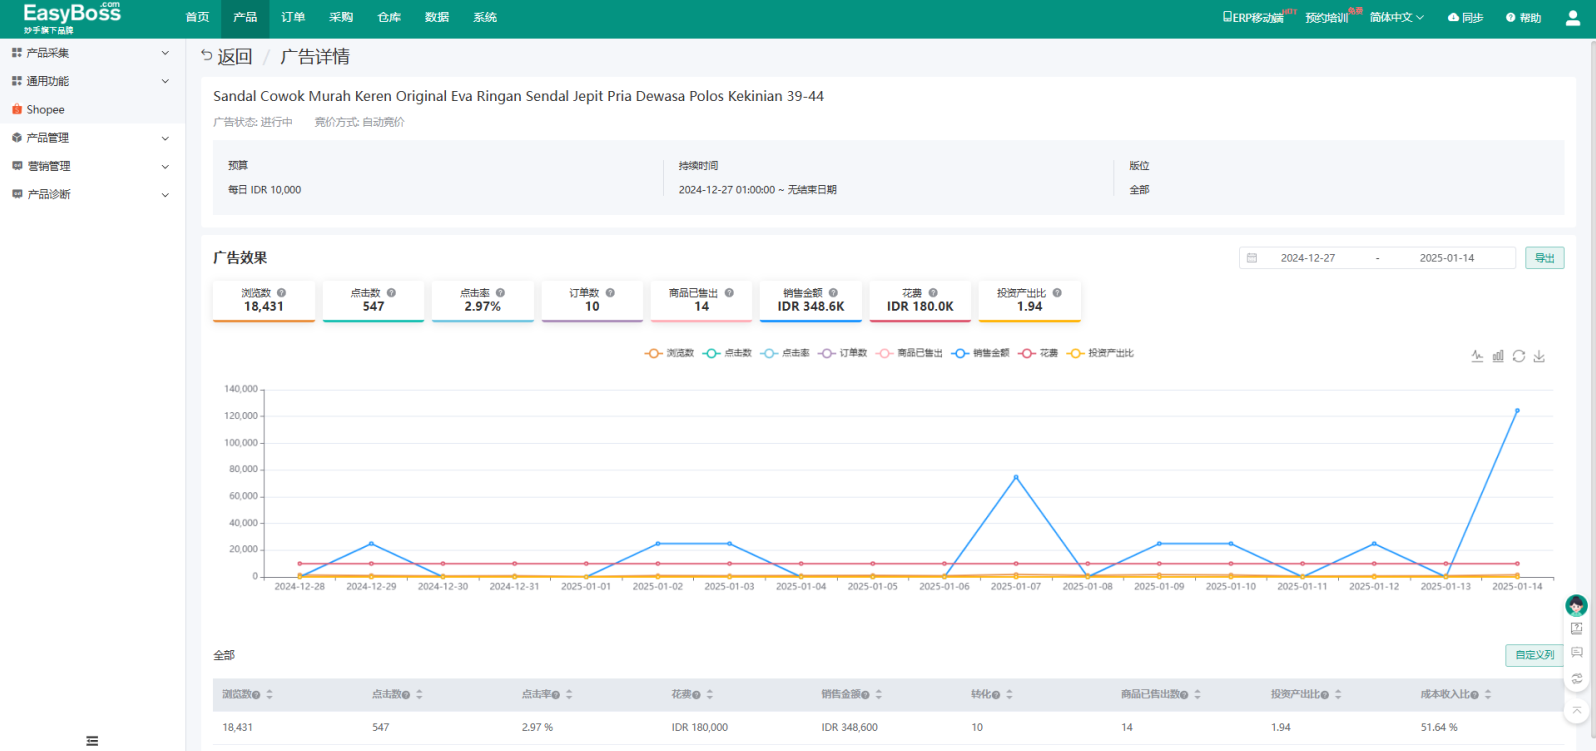The height and width of the screenshot is (751, 1596).
Task: Click help icon beside 订单数 card
Action: point(610,293)
